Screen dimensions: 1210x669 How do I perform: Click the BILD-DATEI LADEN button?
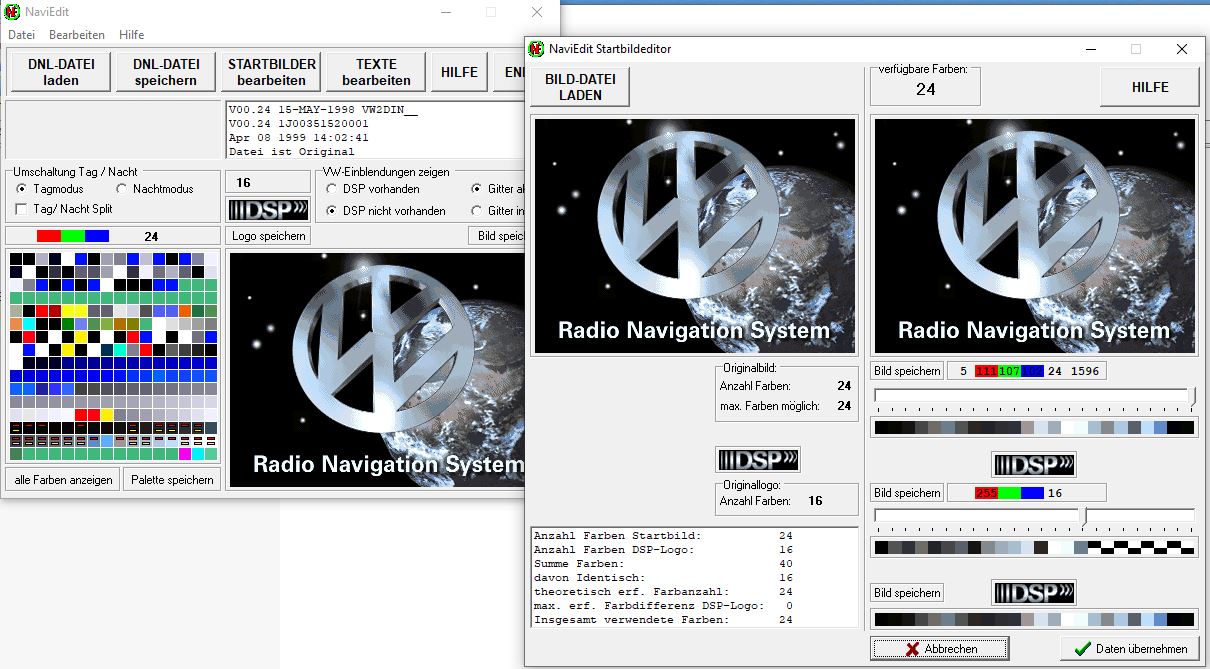coord(580,87)
